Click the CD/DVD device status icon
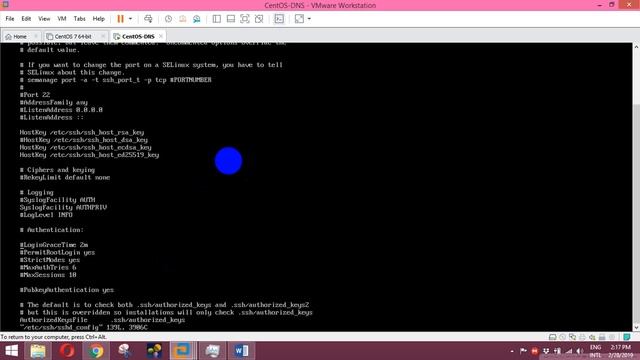The width and height of the screenshot is (640, 360). tap(562, 337)
